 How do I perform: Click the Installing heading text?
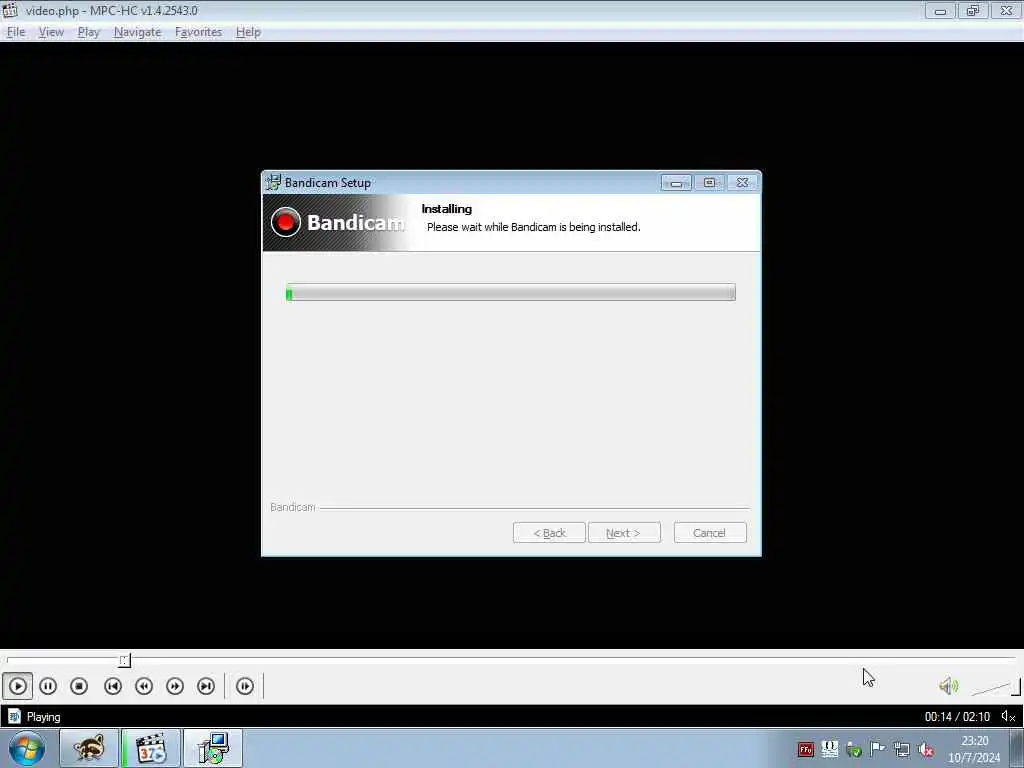(x=447, y=209)
